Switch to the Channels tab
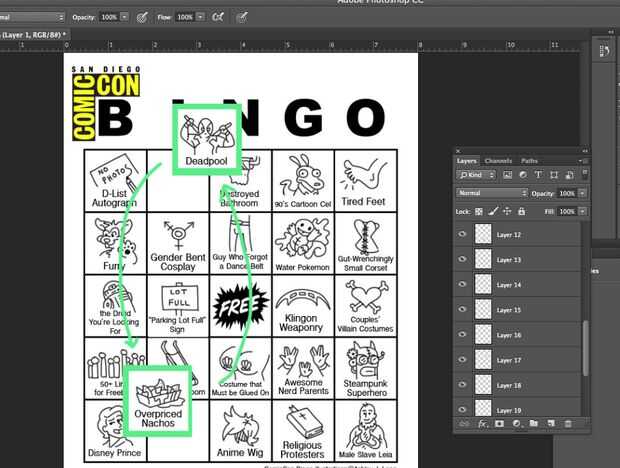Image resolution: width=620 pixels, height=468 pixels. 498,161
